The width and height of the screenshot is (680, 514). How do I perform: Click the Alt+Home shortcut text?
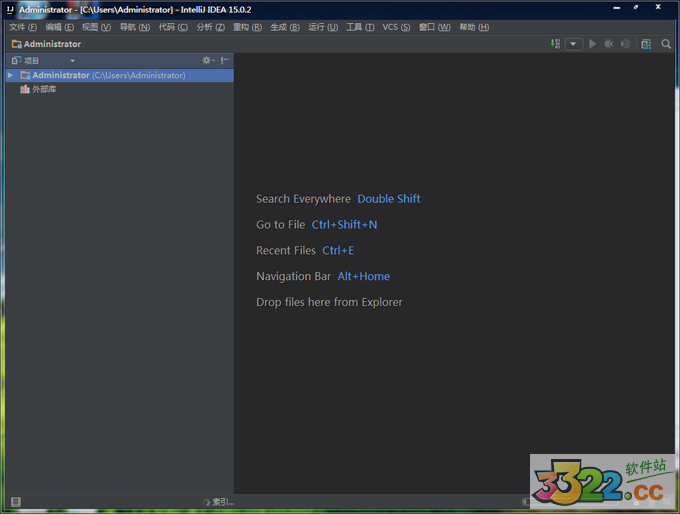coord(363,276)
